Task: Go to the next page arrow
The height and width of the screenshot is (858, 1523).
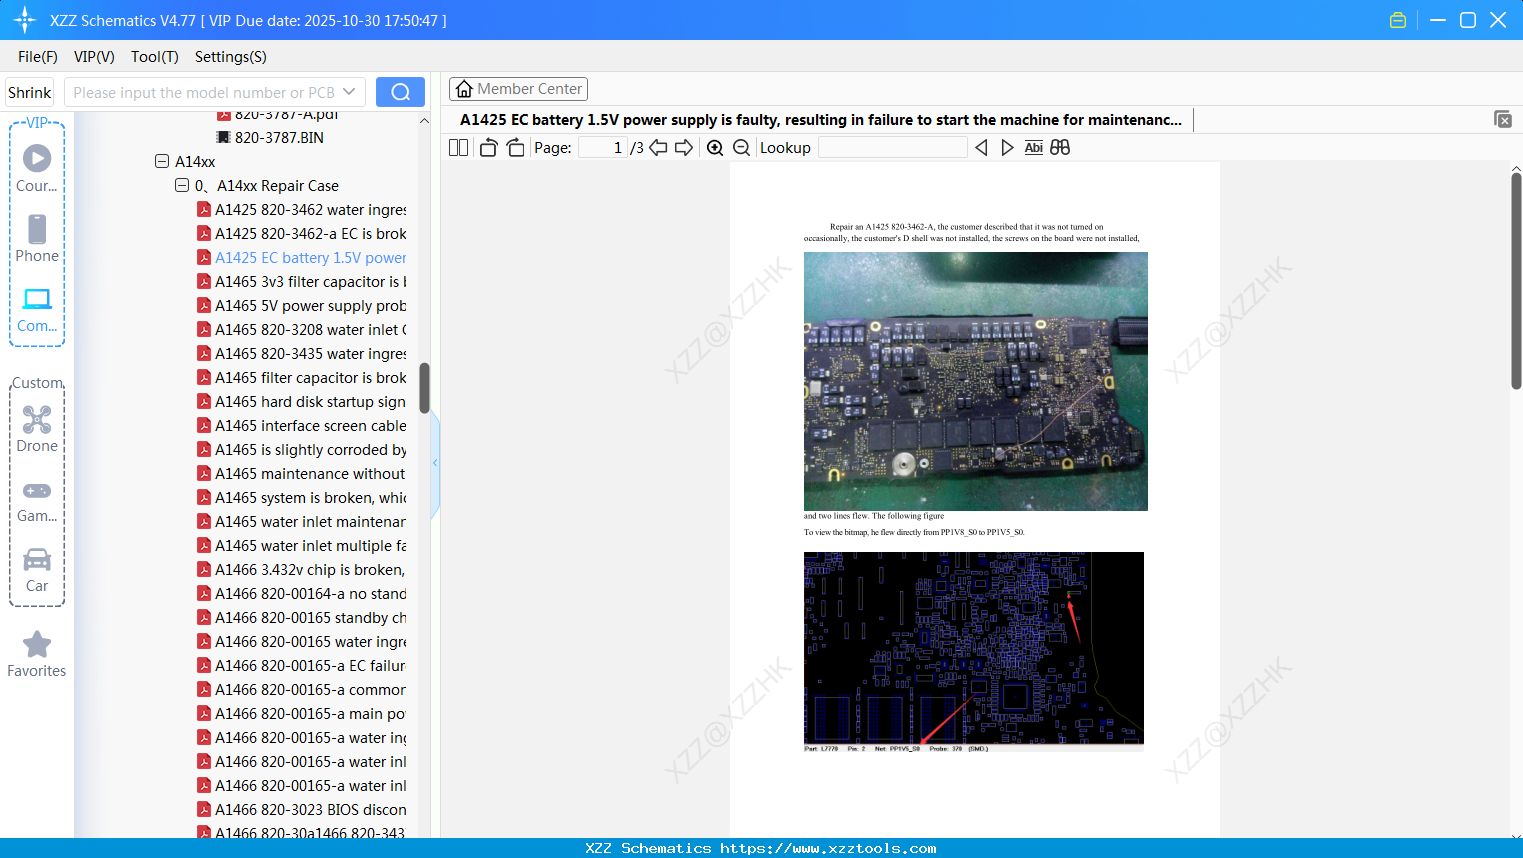Action: (x=684, y=148)
